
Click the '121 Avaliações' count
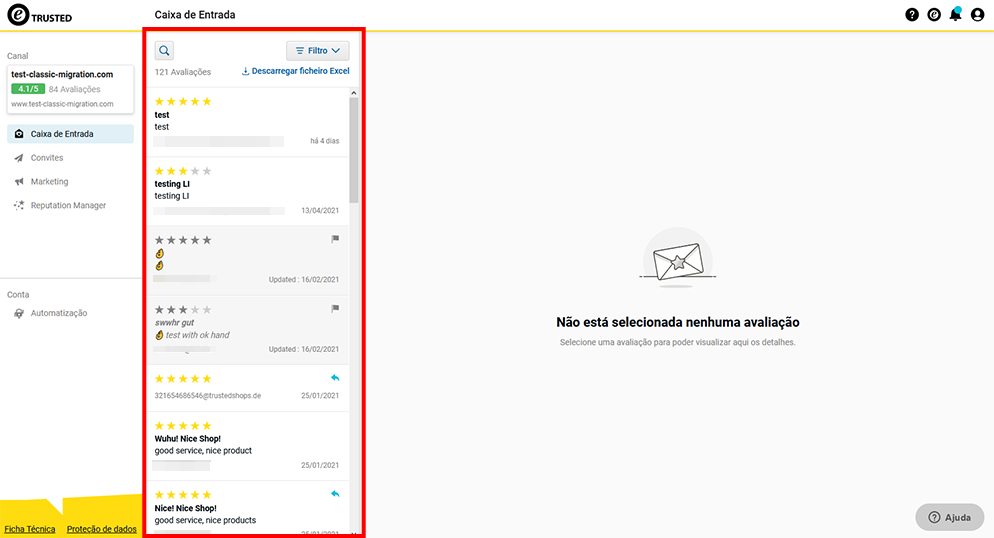(183, 72)
